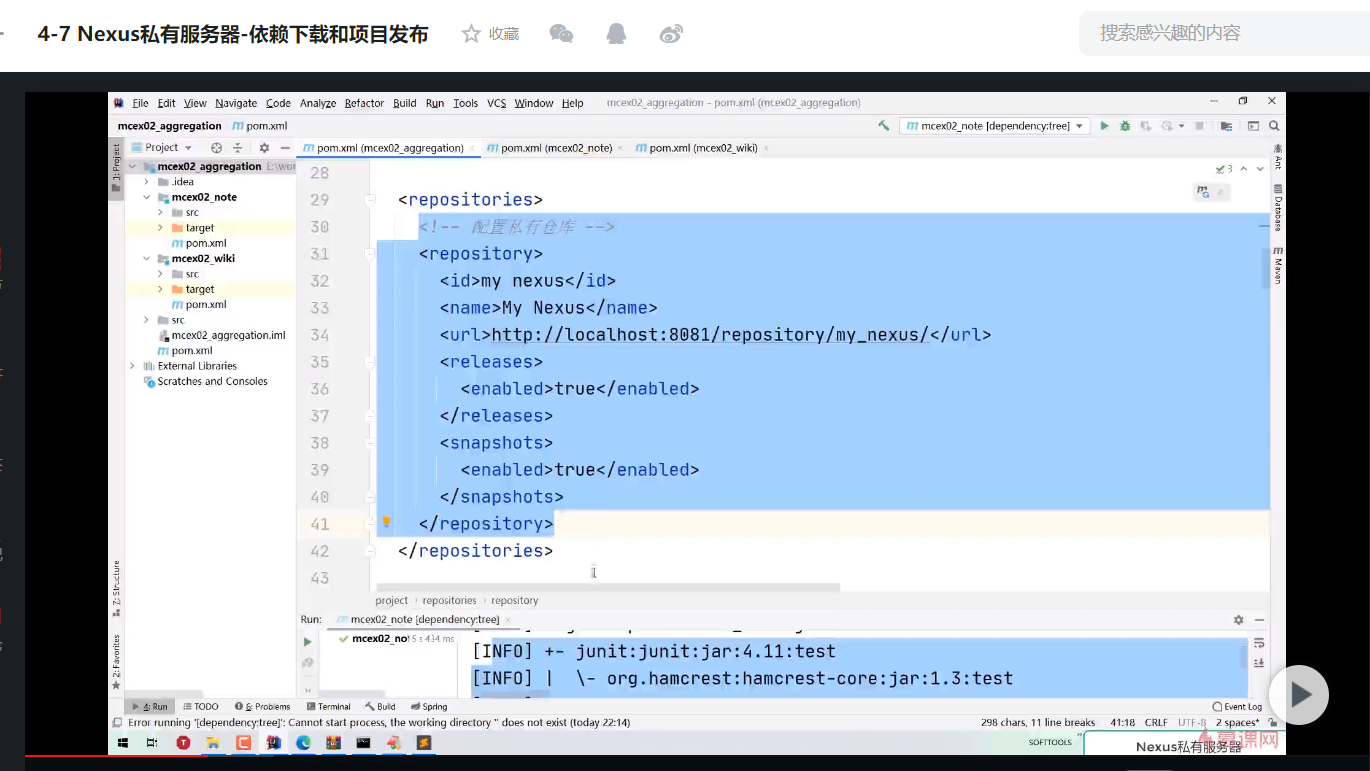Open the File menu
The width and height of the screenshot is (1370, 771).
point(140,103)
